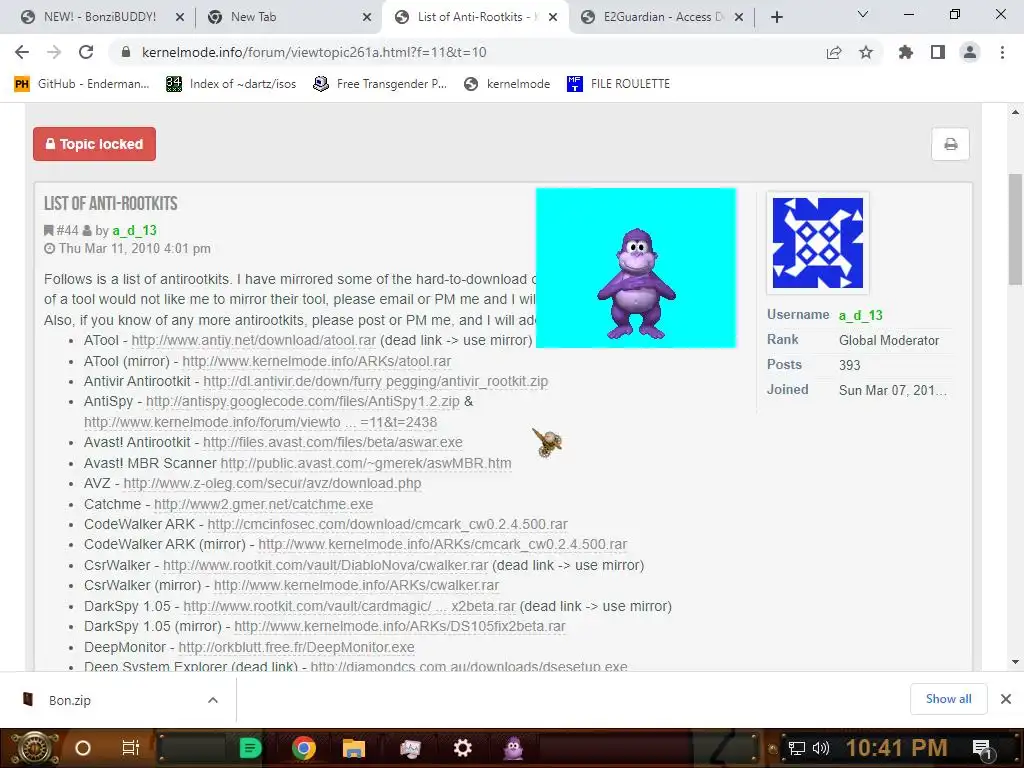This screenshot has width=1024, height=768.
Task: Click the site lock icon in address bar
Action: coord(126,52)
